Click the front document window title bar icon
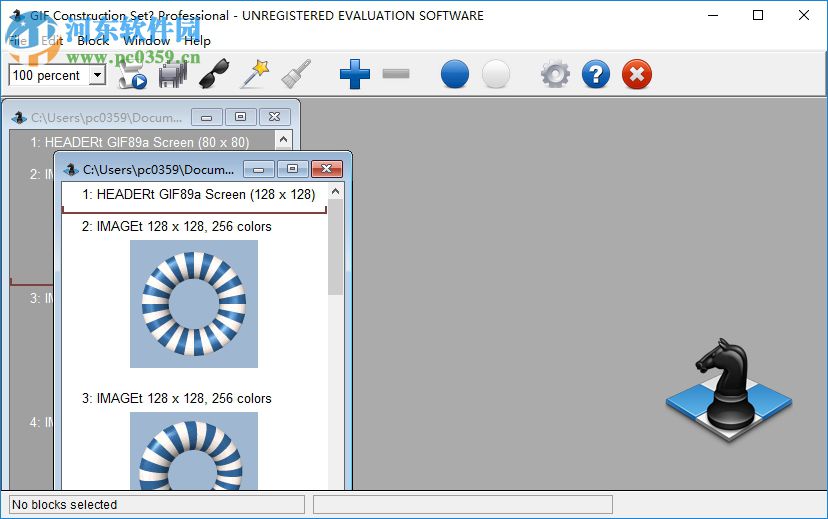The image size is (828, 519). (x=71, y=169)
